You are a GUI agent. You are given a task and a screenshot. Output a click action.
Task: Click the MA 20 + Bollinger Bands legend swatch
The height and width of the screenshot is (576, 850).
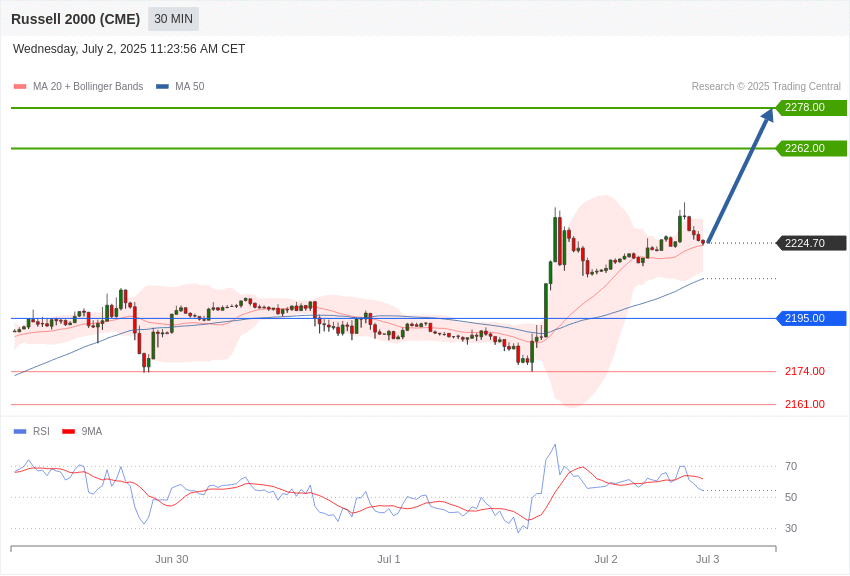[20, 87]
